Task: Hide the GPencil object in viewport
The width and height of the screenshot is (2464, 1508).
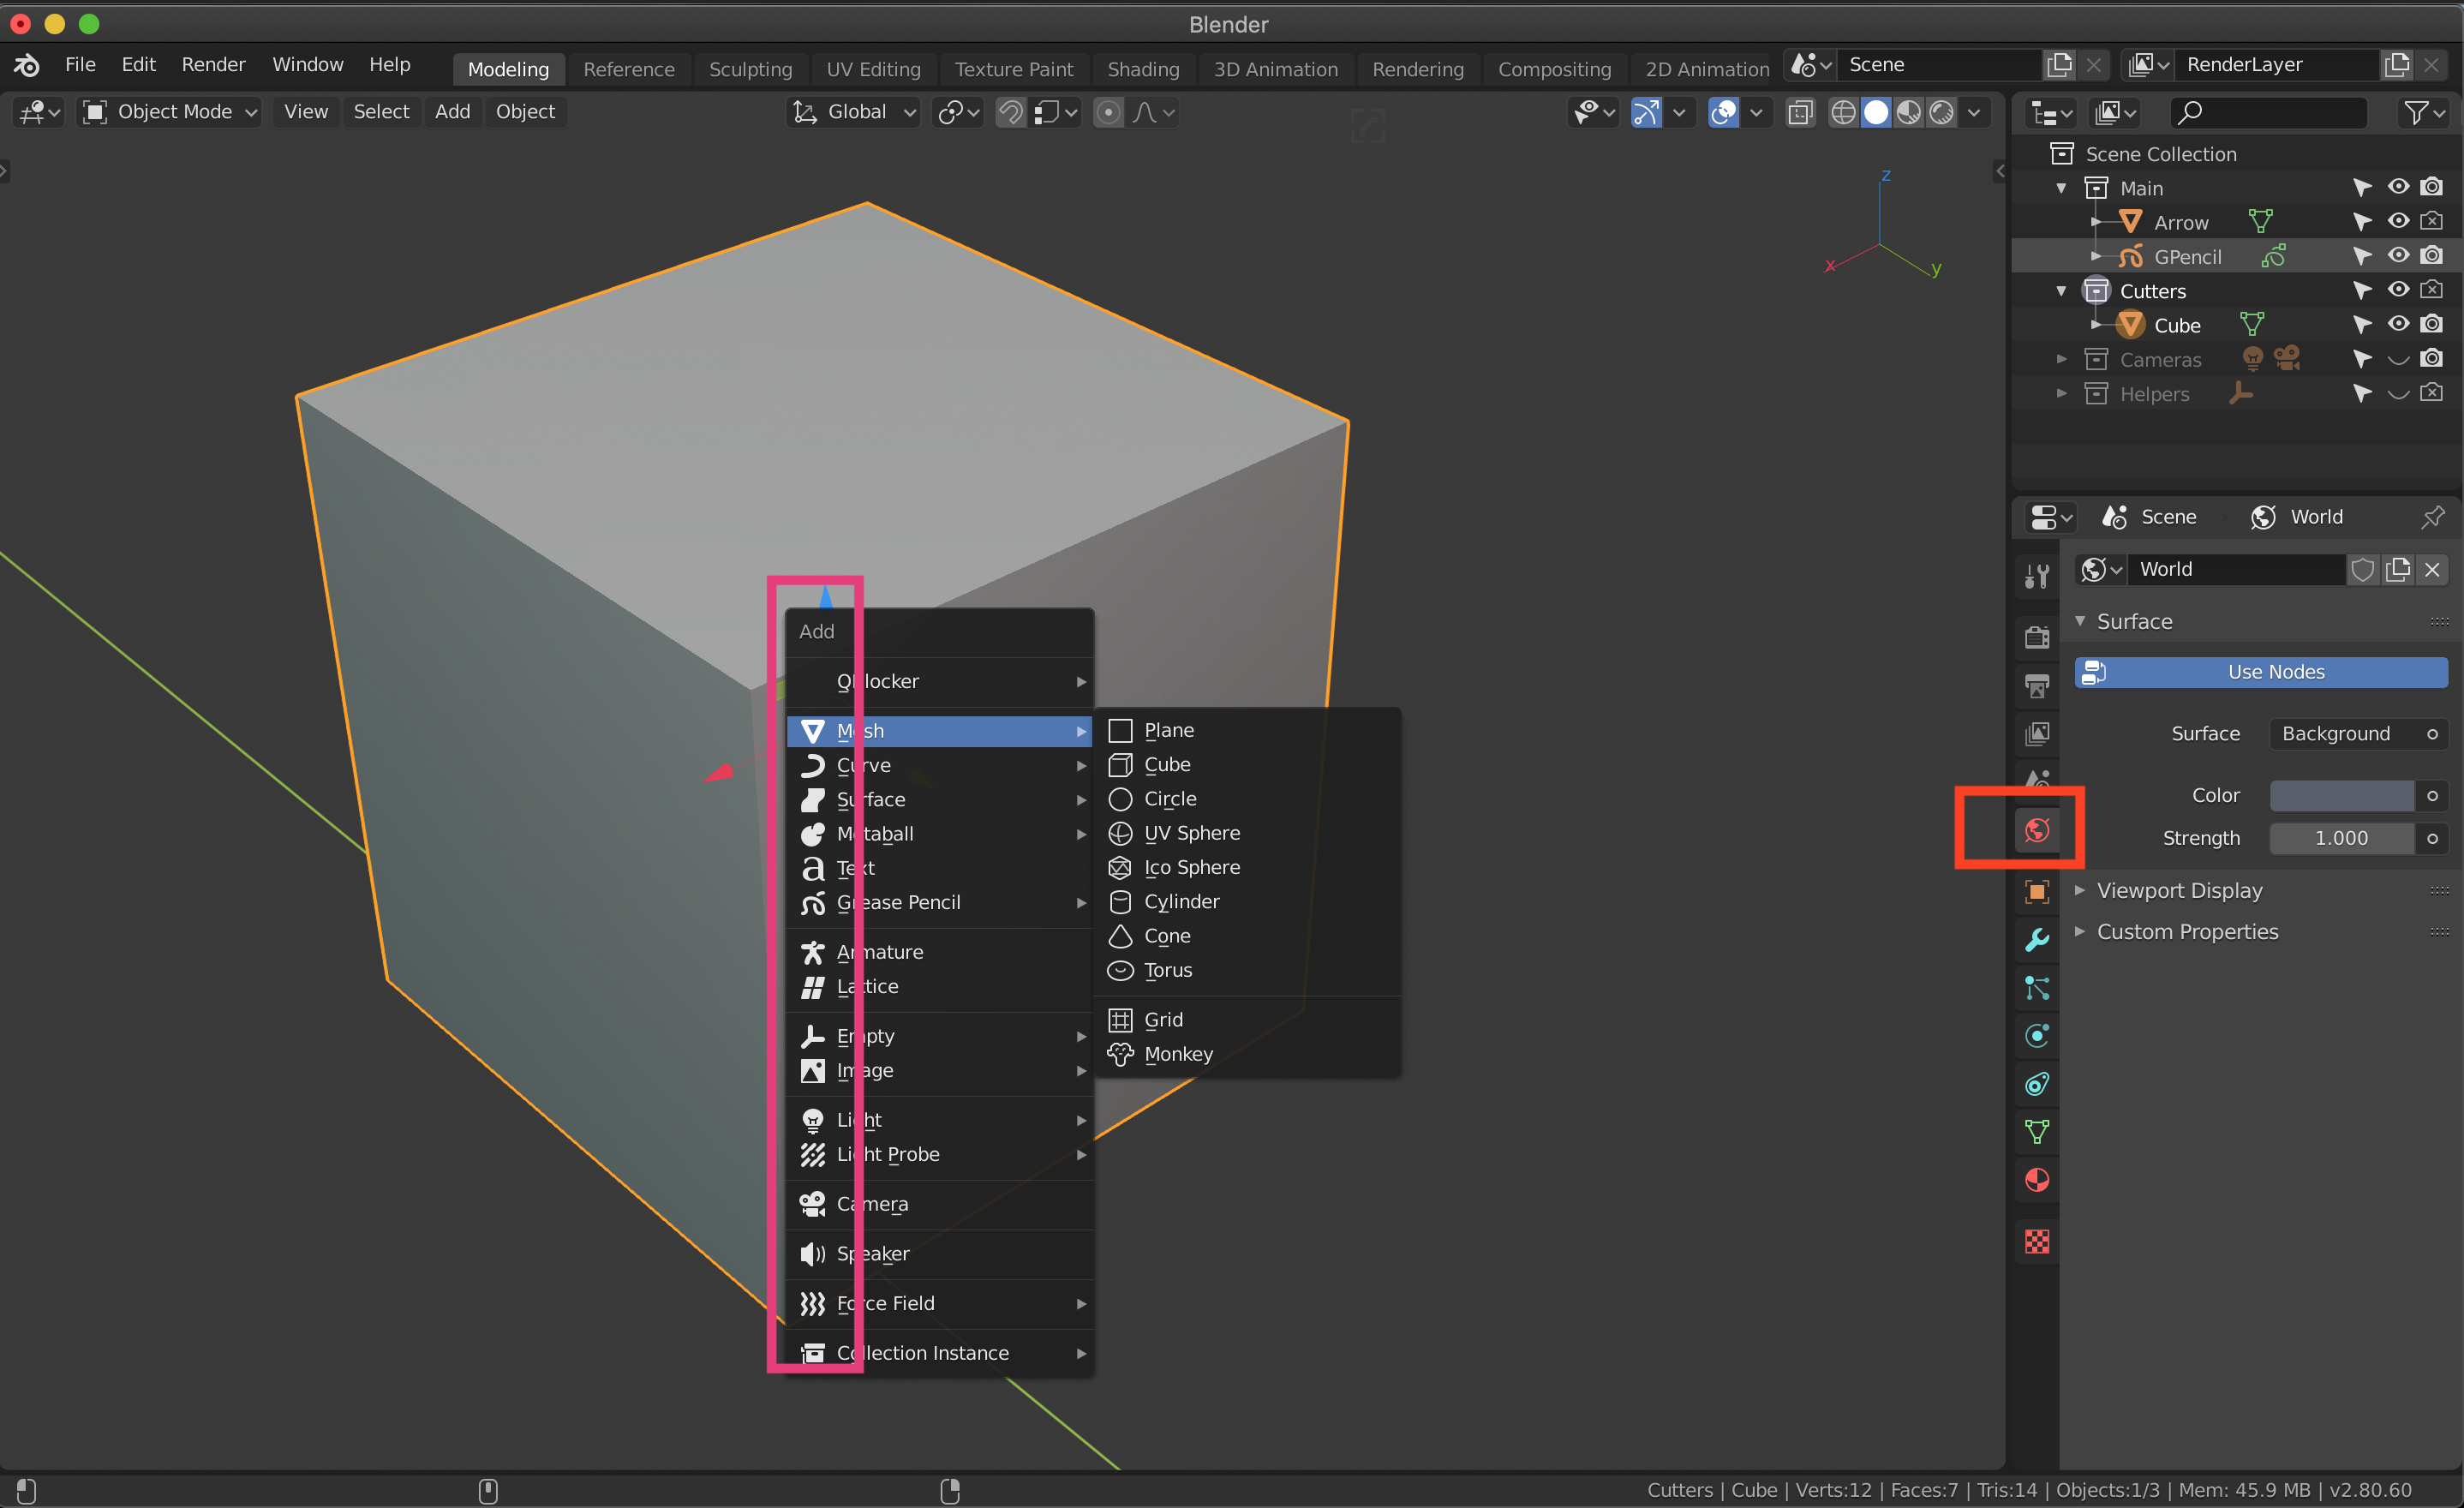Action: [2398, 256]
